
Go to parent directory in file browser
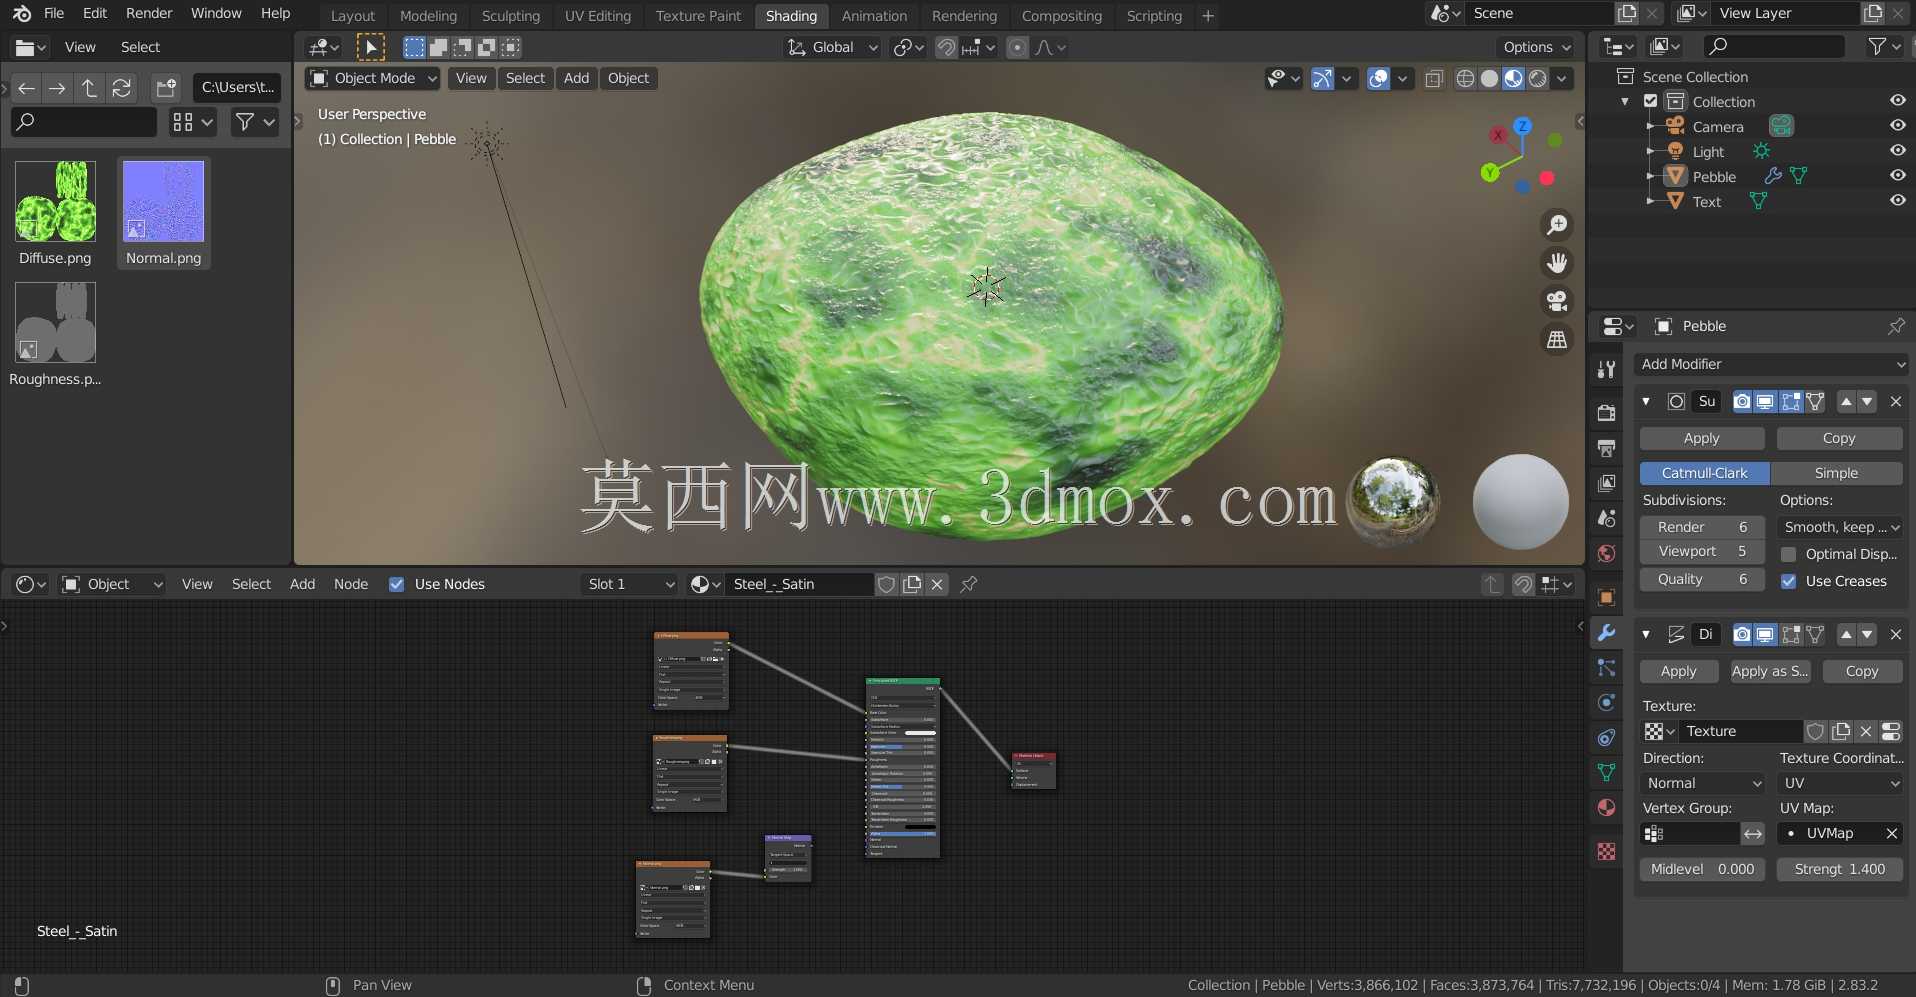pyautogui.click(x=89, y=88)
